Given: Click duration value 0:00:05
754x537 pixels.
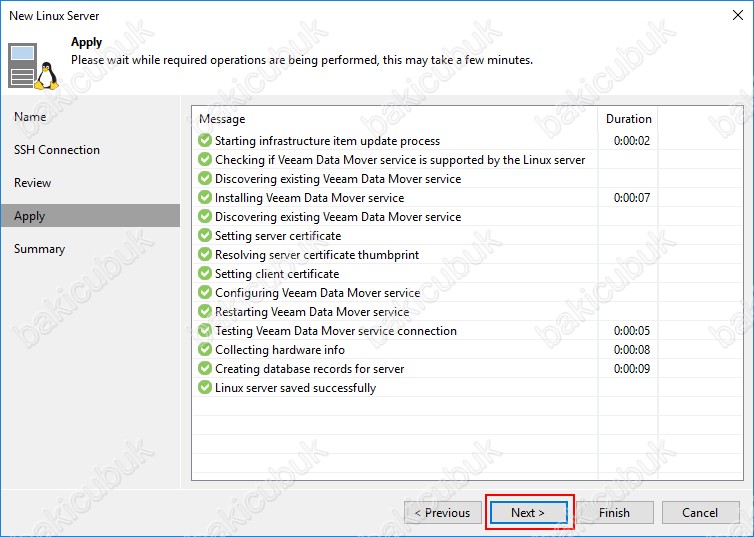Looking at the screenshot, I should (x=632, y=331).
